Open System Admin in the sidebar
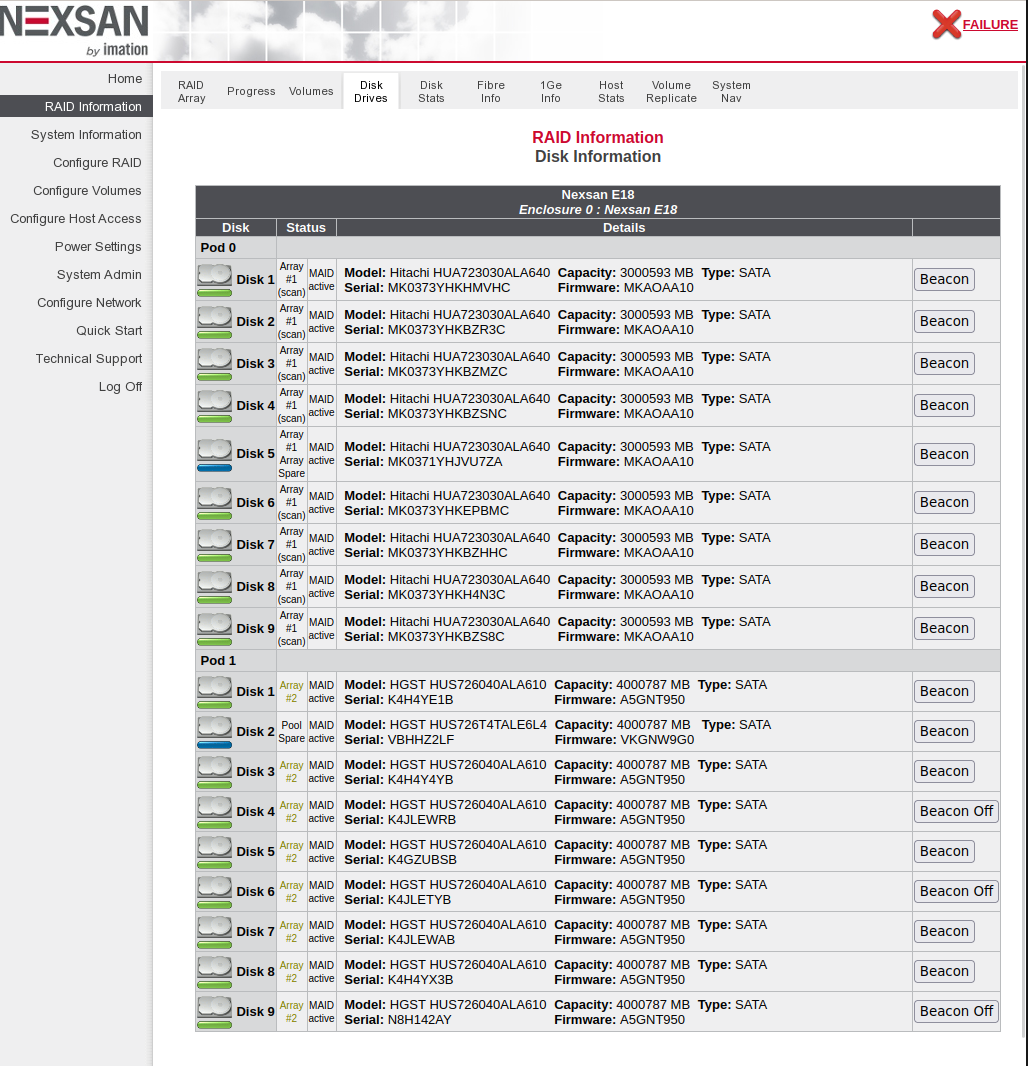 (99, 275)
